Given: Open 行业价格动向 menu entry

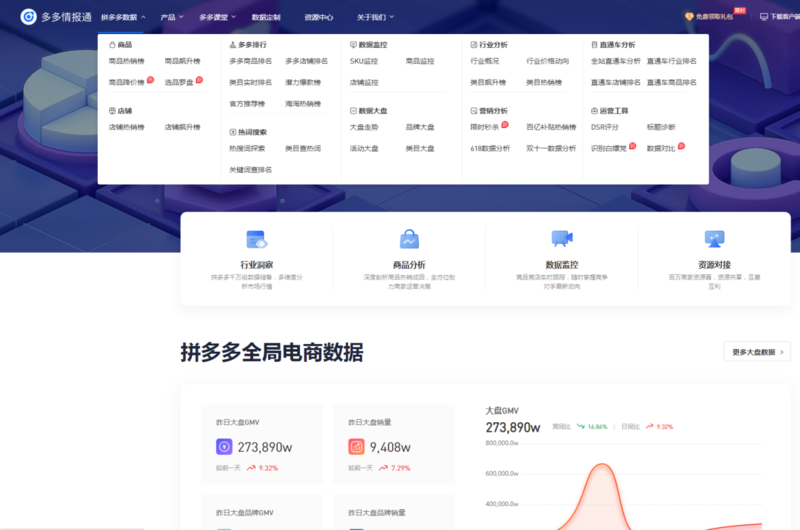Looking at the screenshot, I should click(547, 61).
